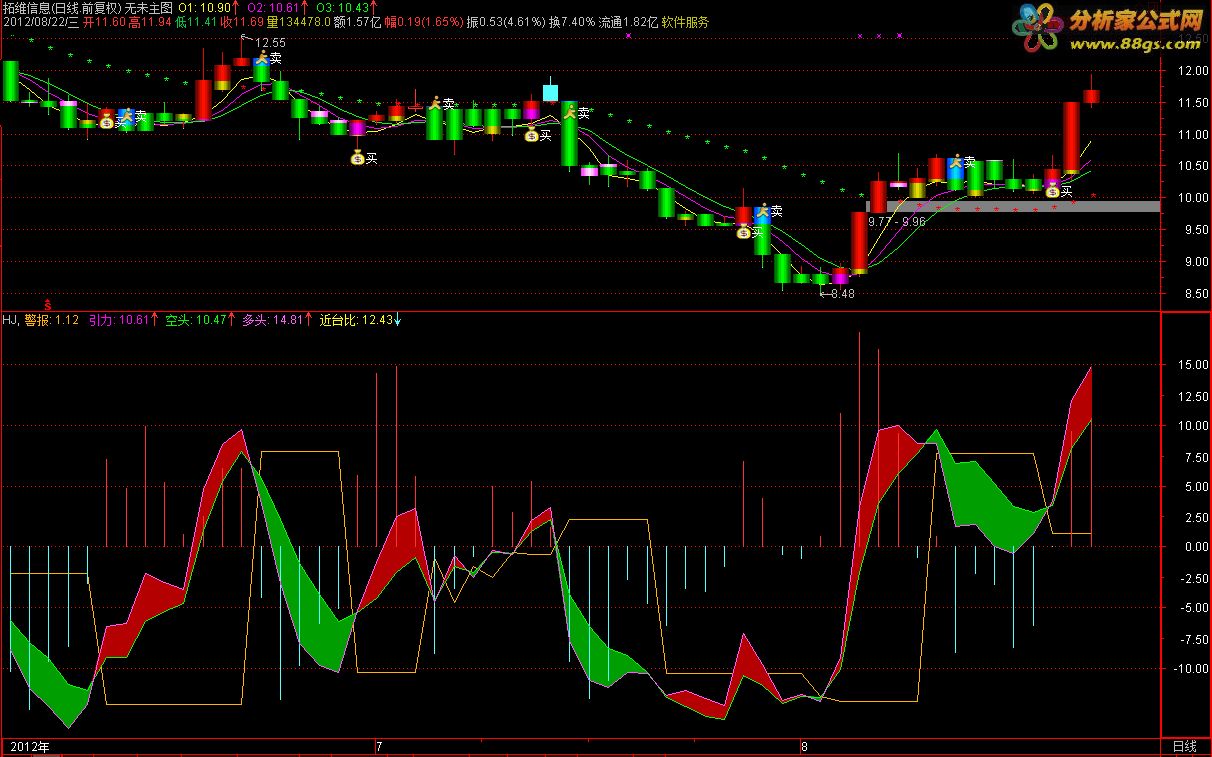Viewport: 1212px width, 757px height.
Task: Click the volume figure 量134478.0
Action: click(x=299, y=21)
